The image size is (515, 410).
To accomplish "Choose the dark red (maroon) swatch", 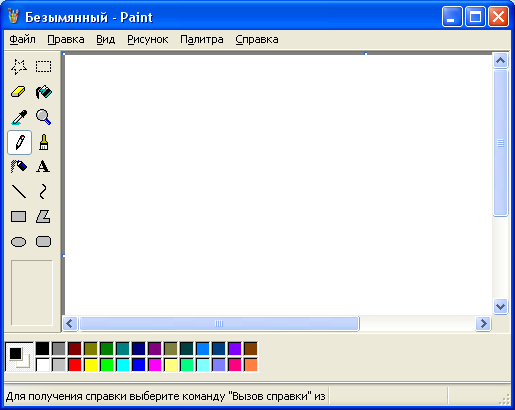I will pos(75,349).
